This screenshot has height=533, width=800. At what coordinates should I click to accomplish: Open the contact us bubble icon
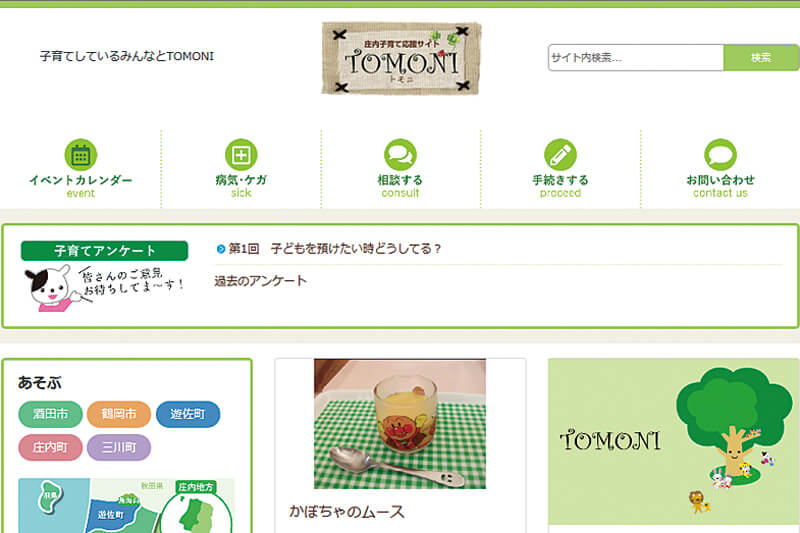click(720, 155)
